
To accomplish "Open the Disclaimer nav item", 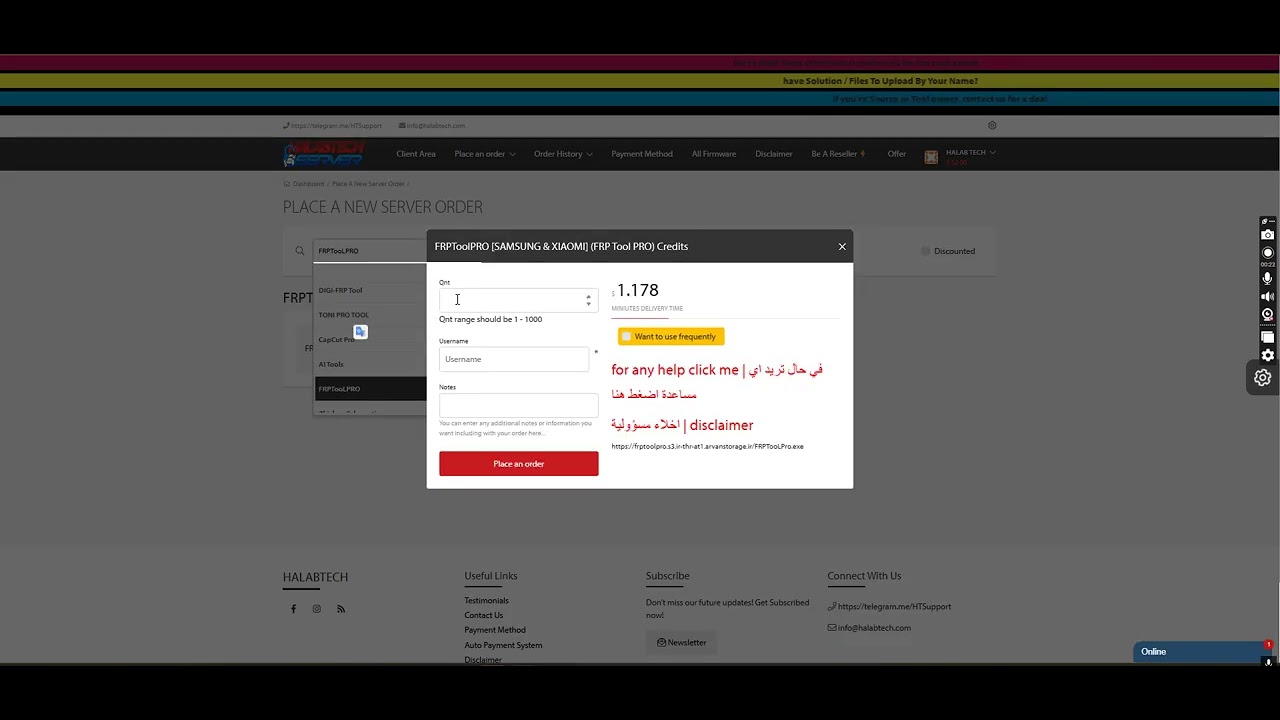I will (x=774, y=154).
